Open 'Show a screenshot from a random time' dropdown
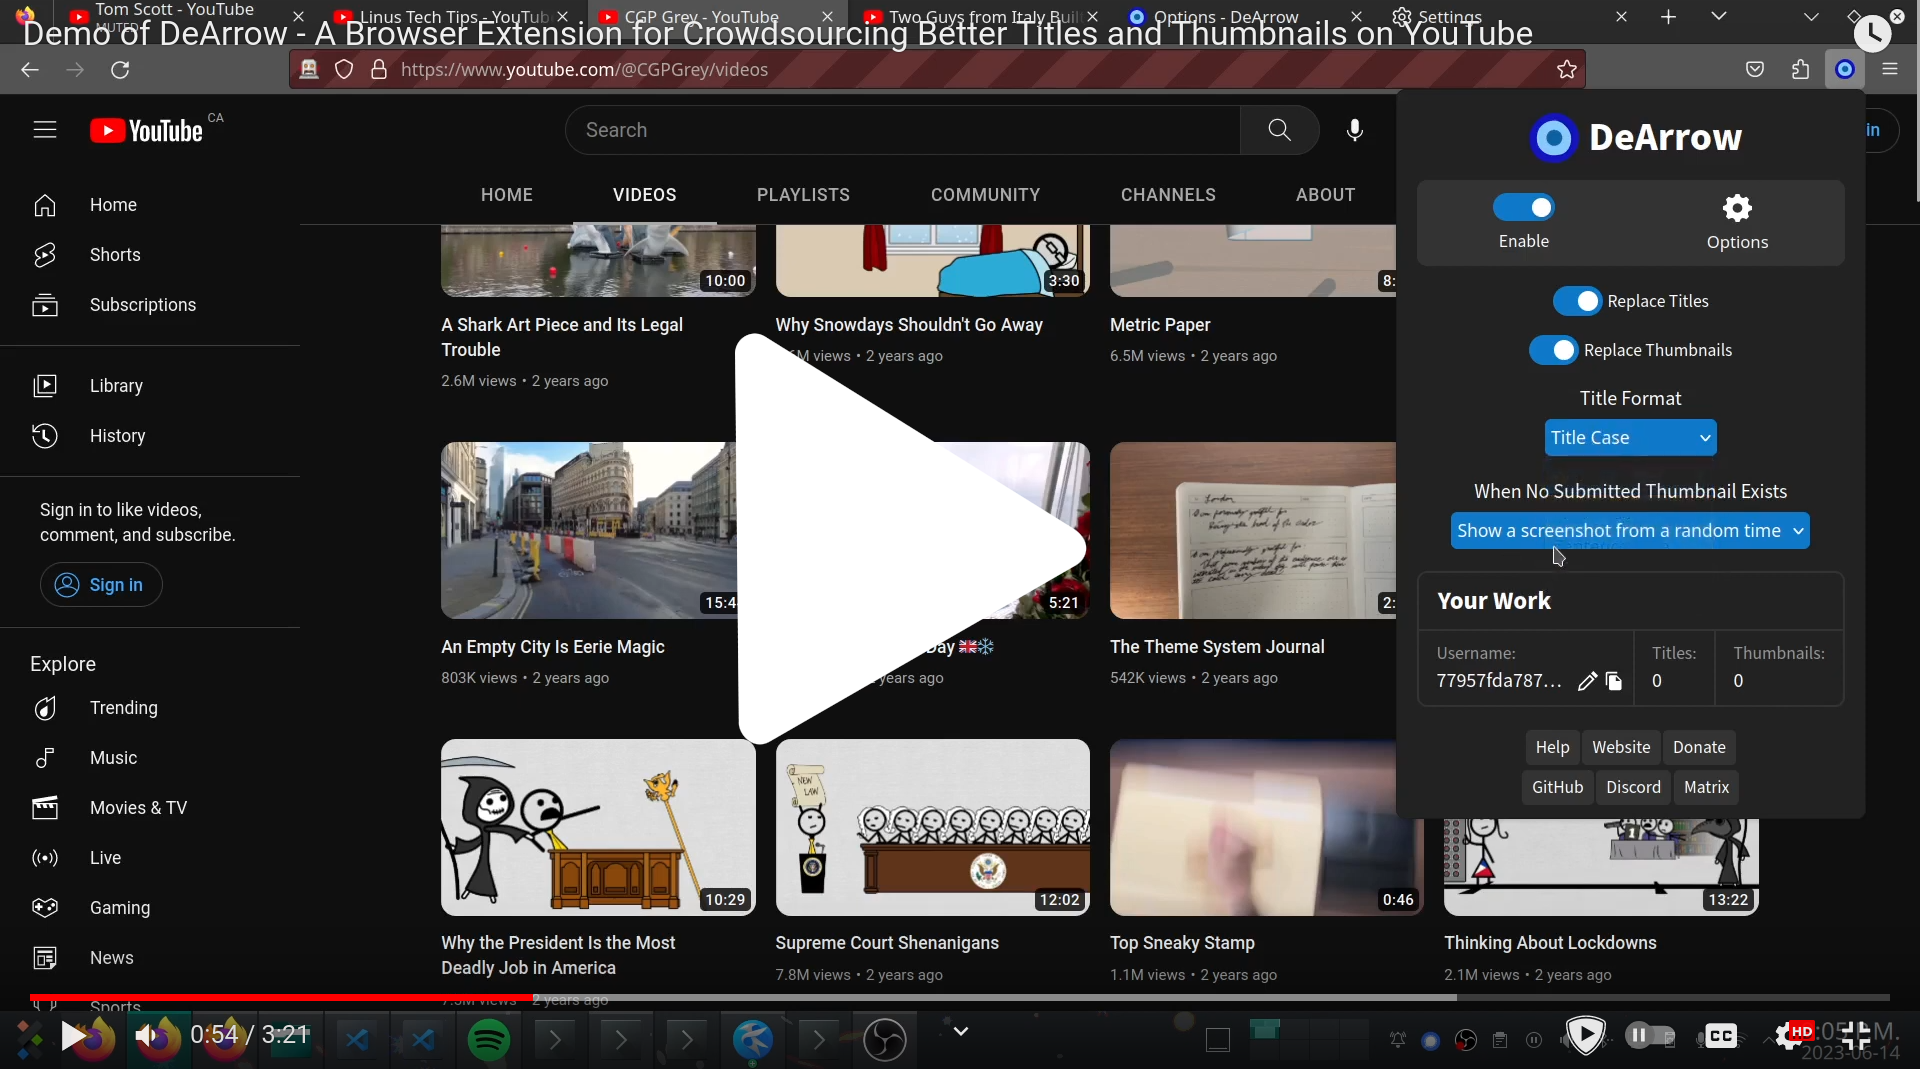 1630,531
